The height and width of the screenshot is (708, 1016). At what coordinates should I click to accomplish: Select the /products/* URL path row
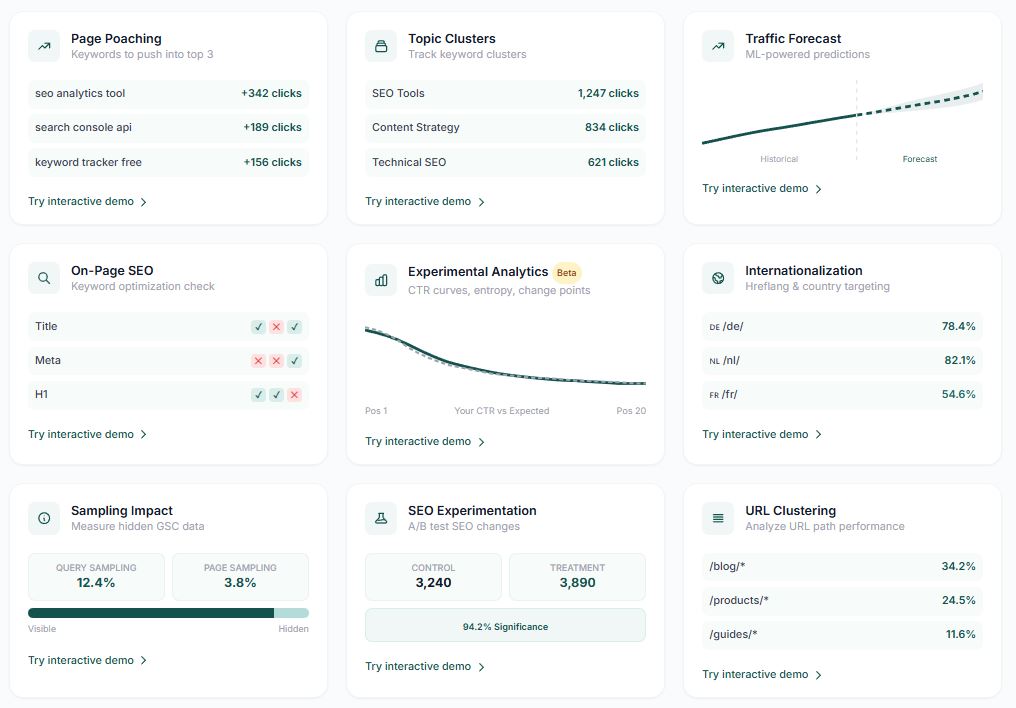point(842,600)
